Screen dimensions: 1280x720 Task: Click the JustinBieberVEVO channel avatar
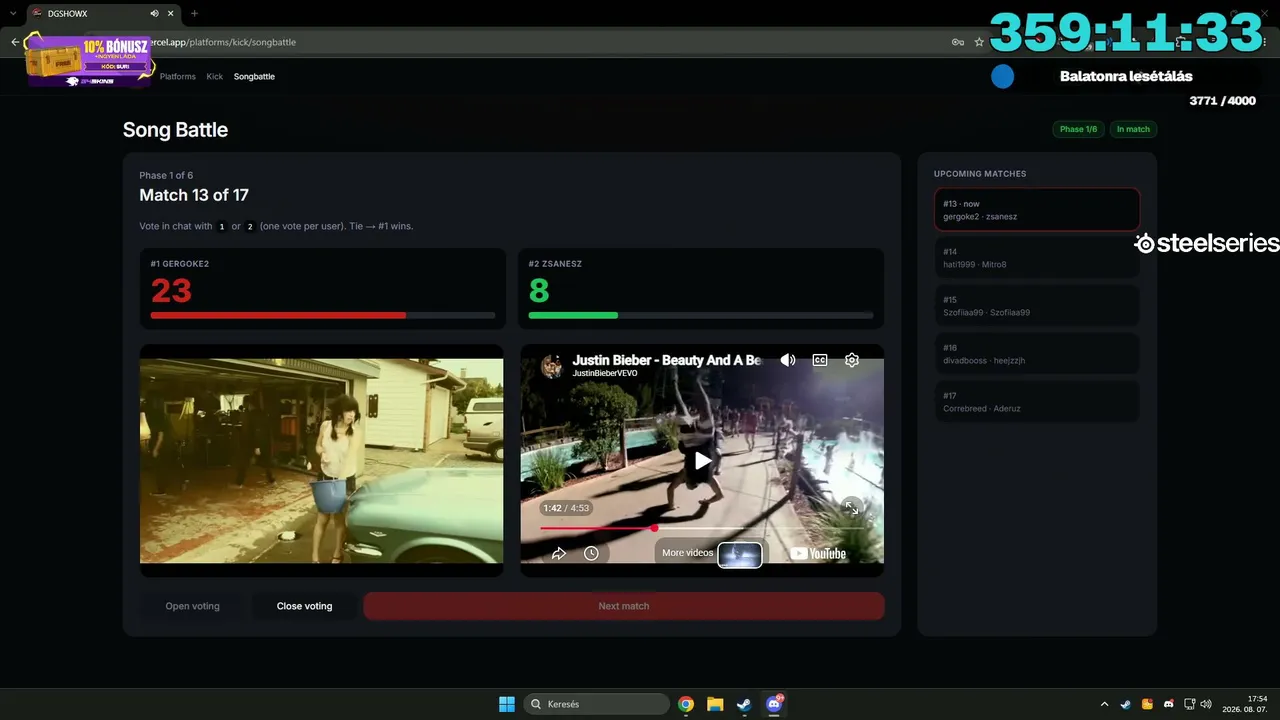(552, 365)
